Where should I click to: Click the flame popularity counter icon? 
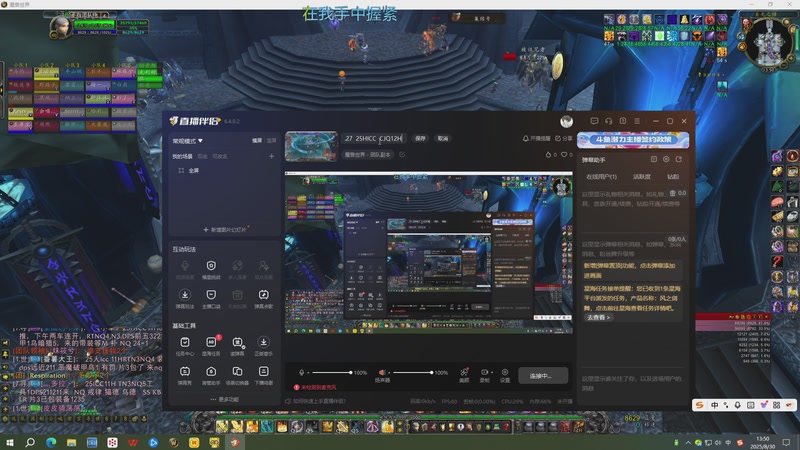[548, 155]
